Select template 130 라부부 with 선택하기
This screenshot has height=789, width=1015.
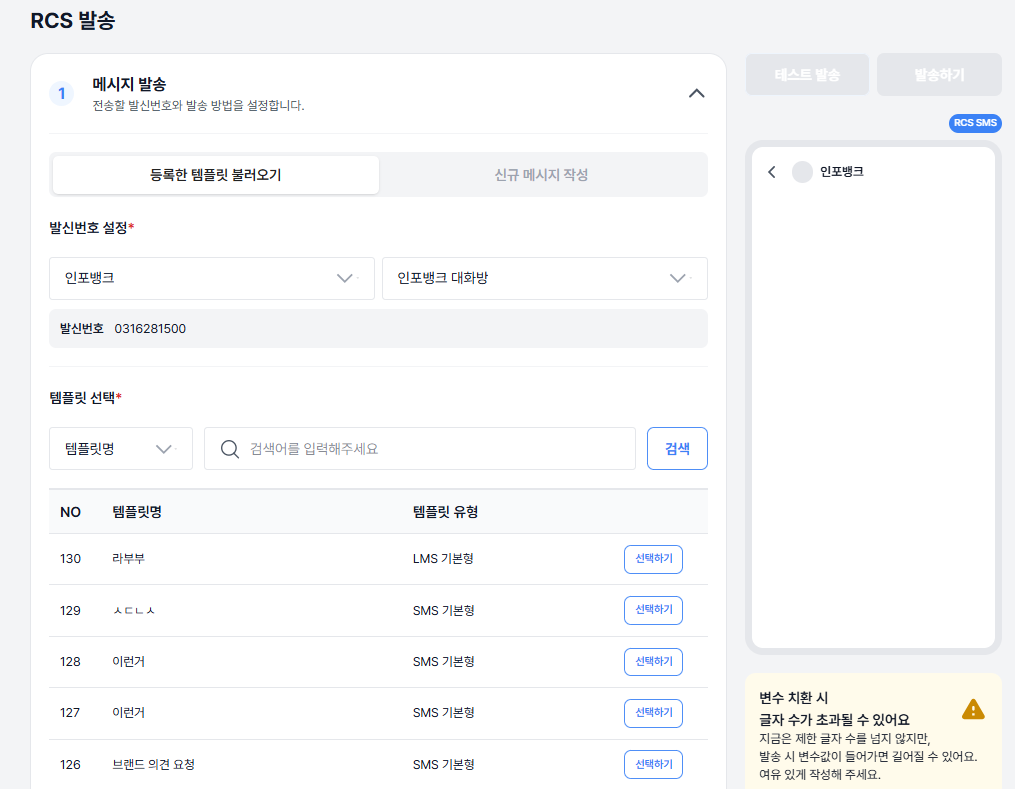[652, 559]
